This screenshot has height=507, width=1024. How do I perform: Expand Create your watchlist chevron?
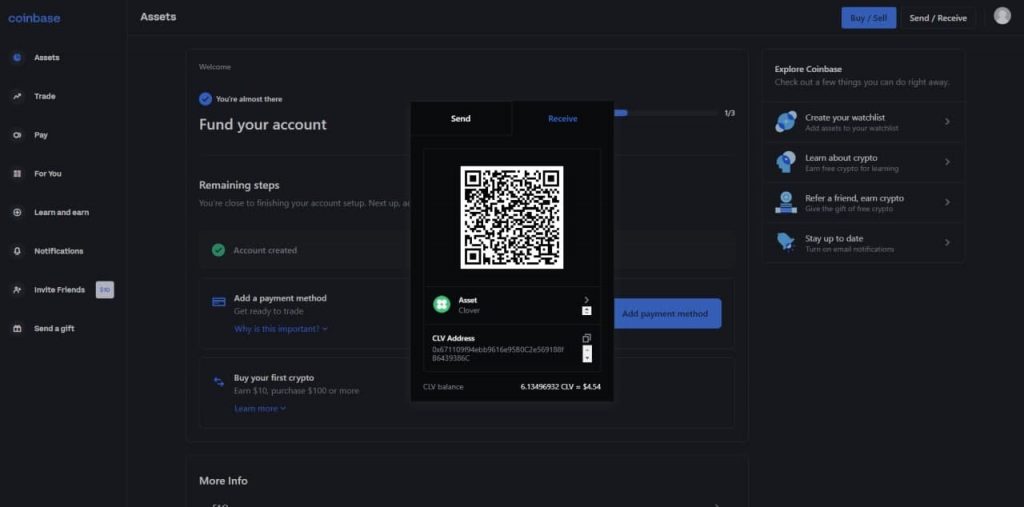pyautogui.click(x=948, y=122)
